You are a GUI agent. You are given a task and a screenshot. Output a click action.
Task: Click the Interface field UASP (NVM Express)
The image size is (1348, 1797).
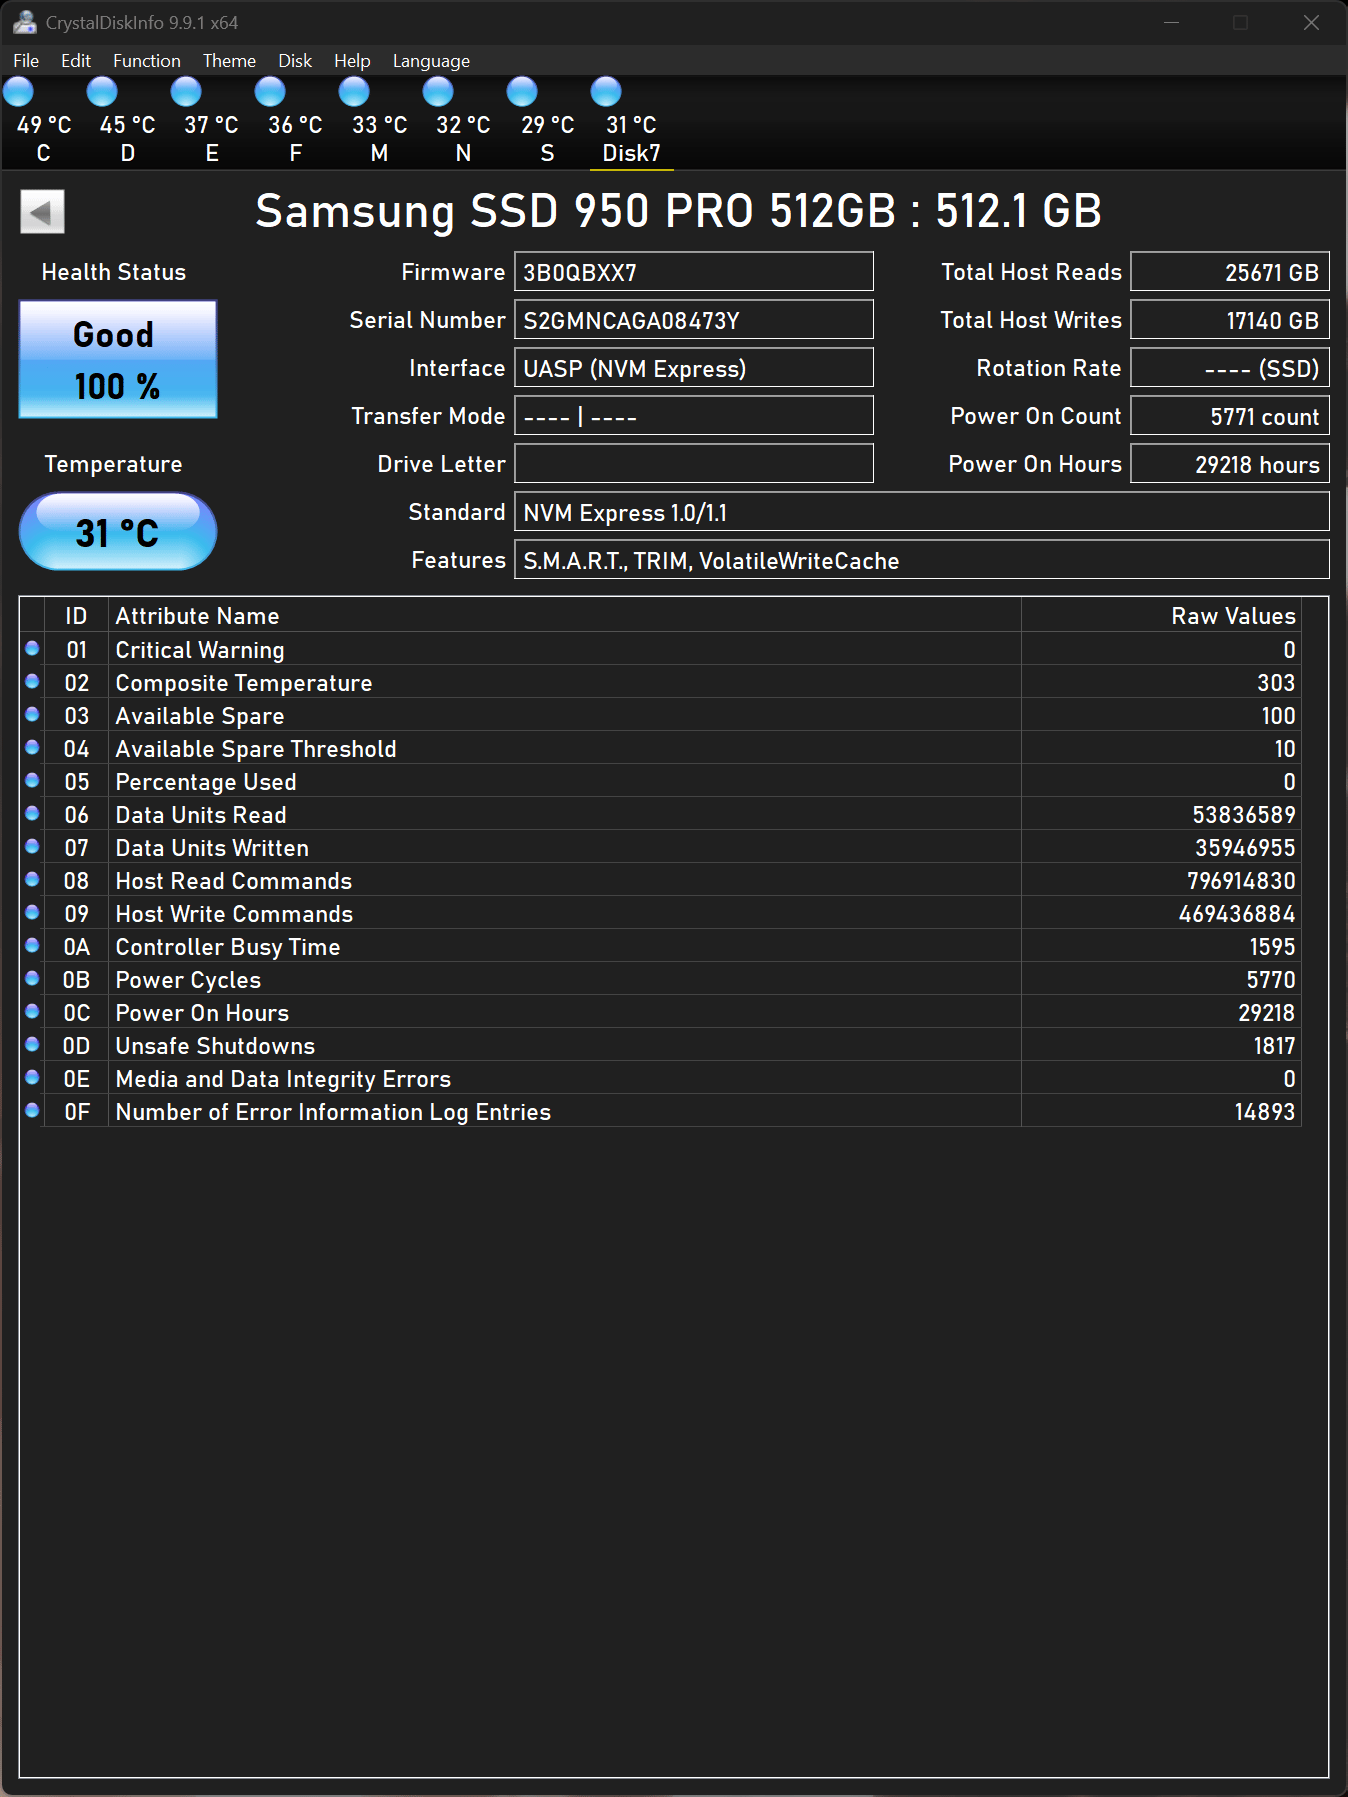pos(694,368)
